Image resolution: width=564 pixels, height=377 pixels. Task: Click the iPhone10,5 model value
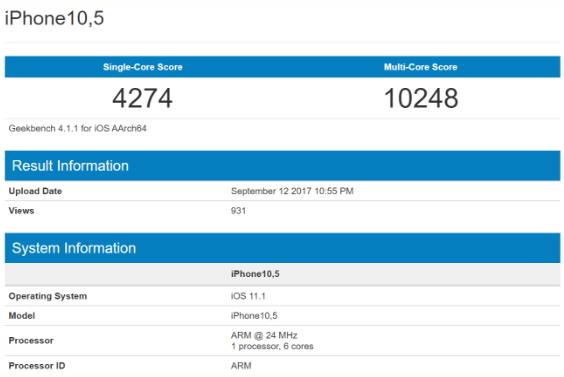point(254,316)
